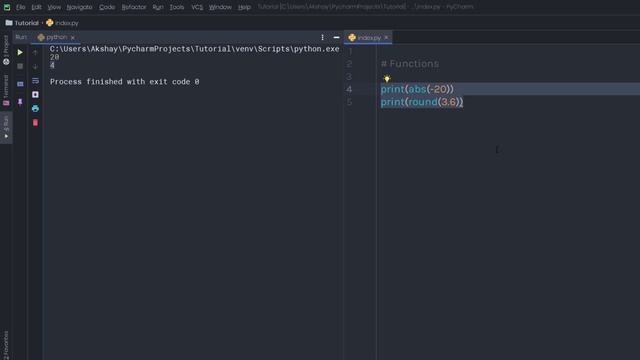Open Run panel options three-dot menu

coord(322,38)
